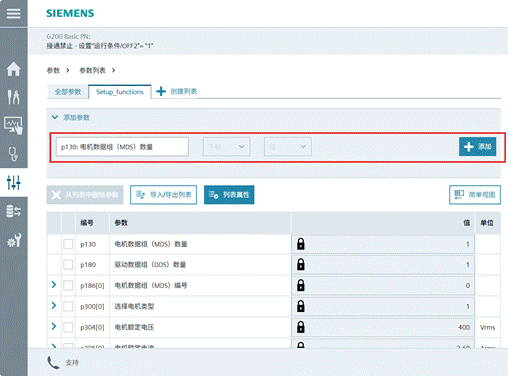This screenshot has height=376, width=508.
Task: Collapse the 添加参数 section
Action: pos(55,117)
